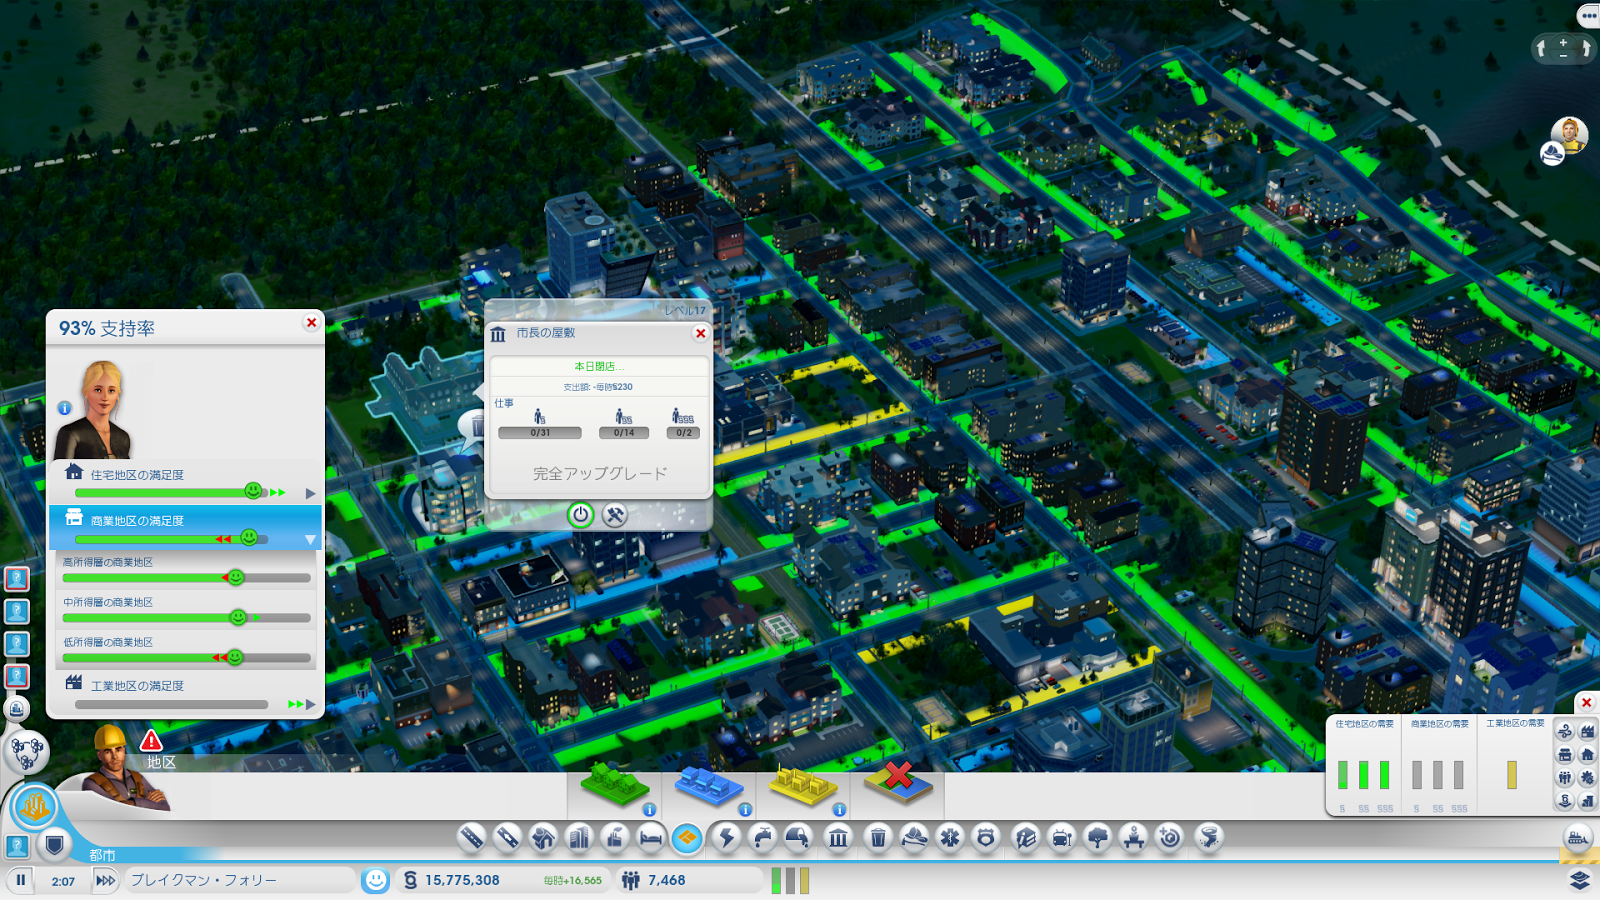Set speed to fast-forward triple arrows
This screenshot has height=900, width=1600.
(105, 880)
